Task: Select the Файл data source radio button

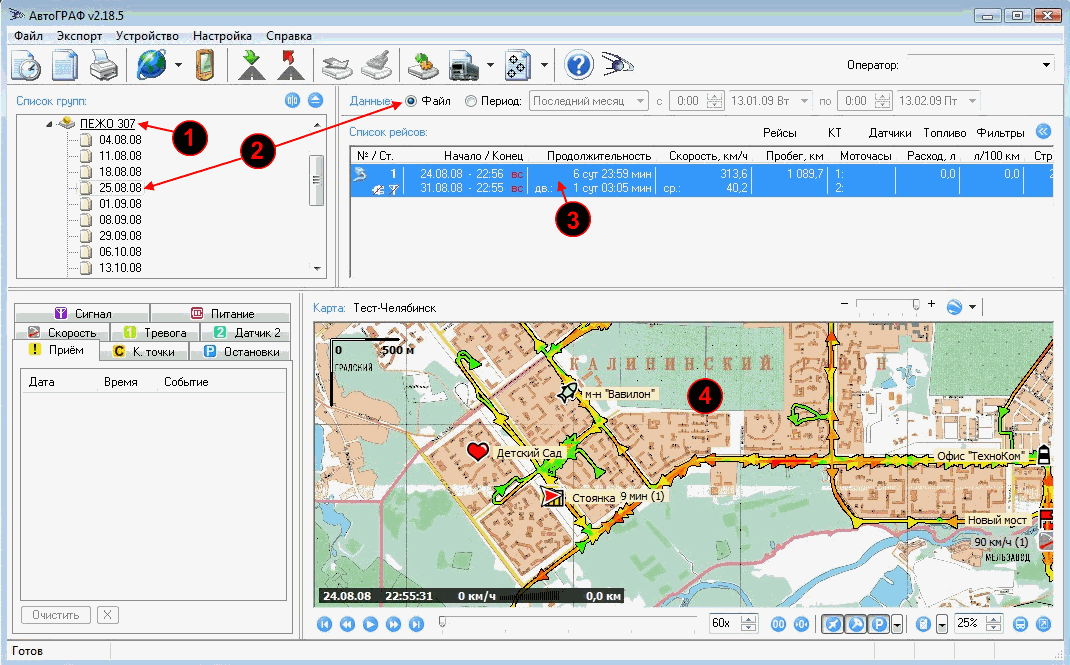Action: pyautogui.click(x=411, y=101)
